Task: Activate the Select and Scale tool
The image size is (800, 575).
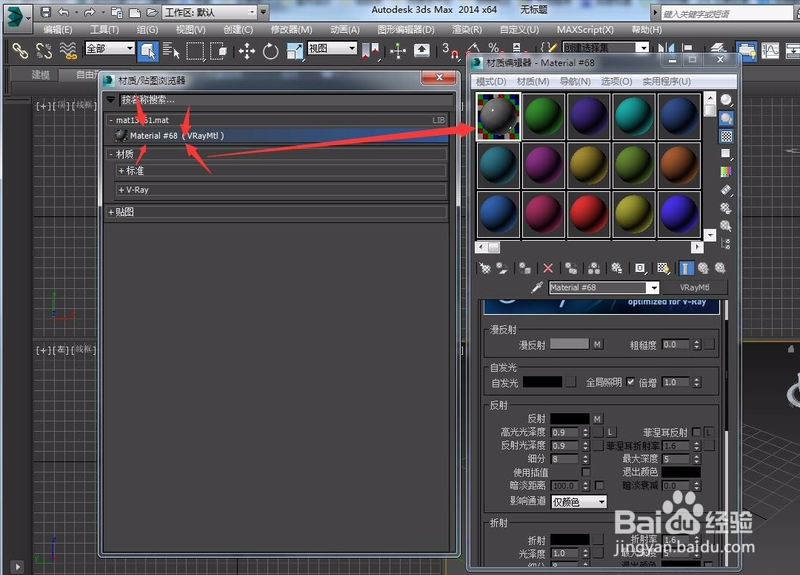Action: [x=294, y=51]
